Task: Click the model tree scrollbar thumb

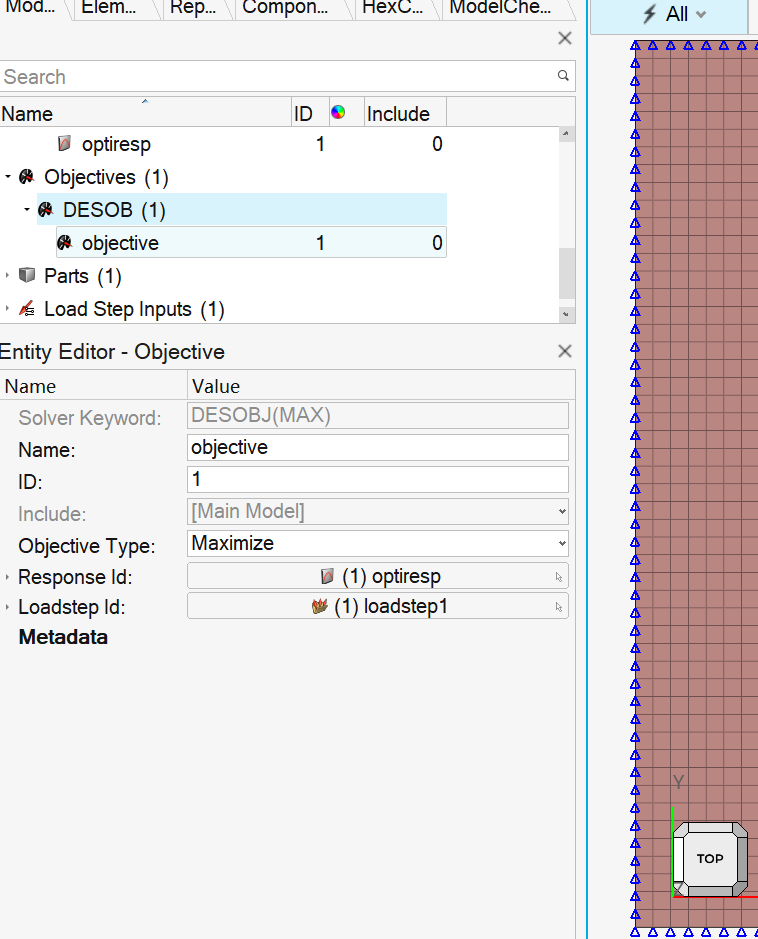Action: point(566,273)
